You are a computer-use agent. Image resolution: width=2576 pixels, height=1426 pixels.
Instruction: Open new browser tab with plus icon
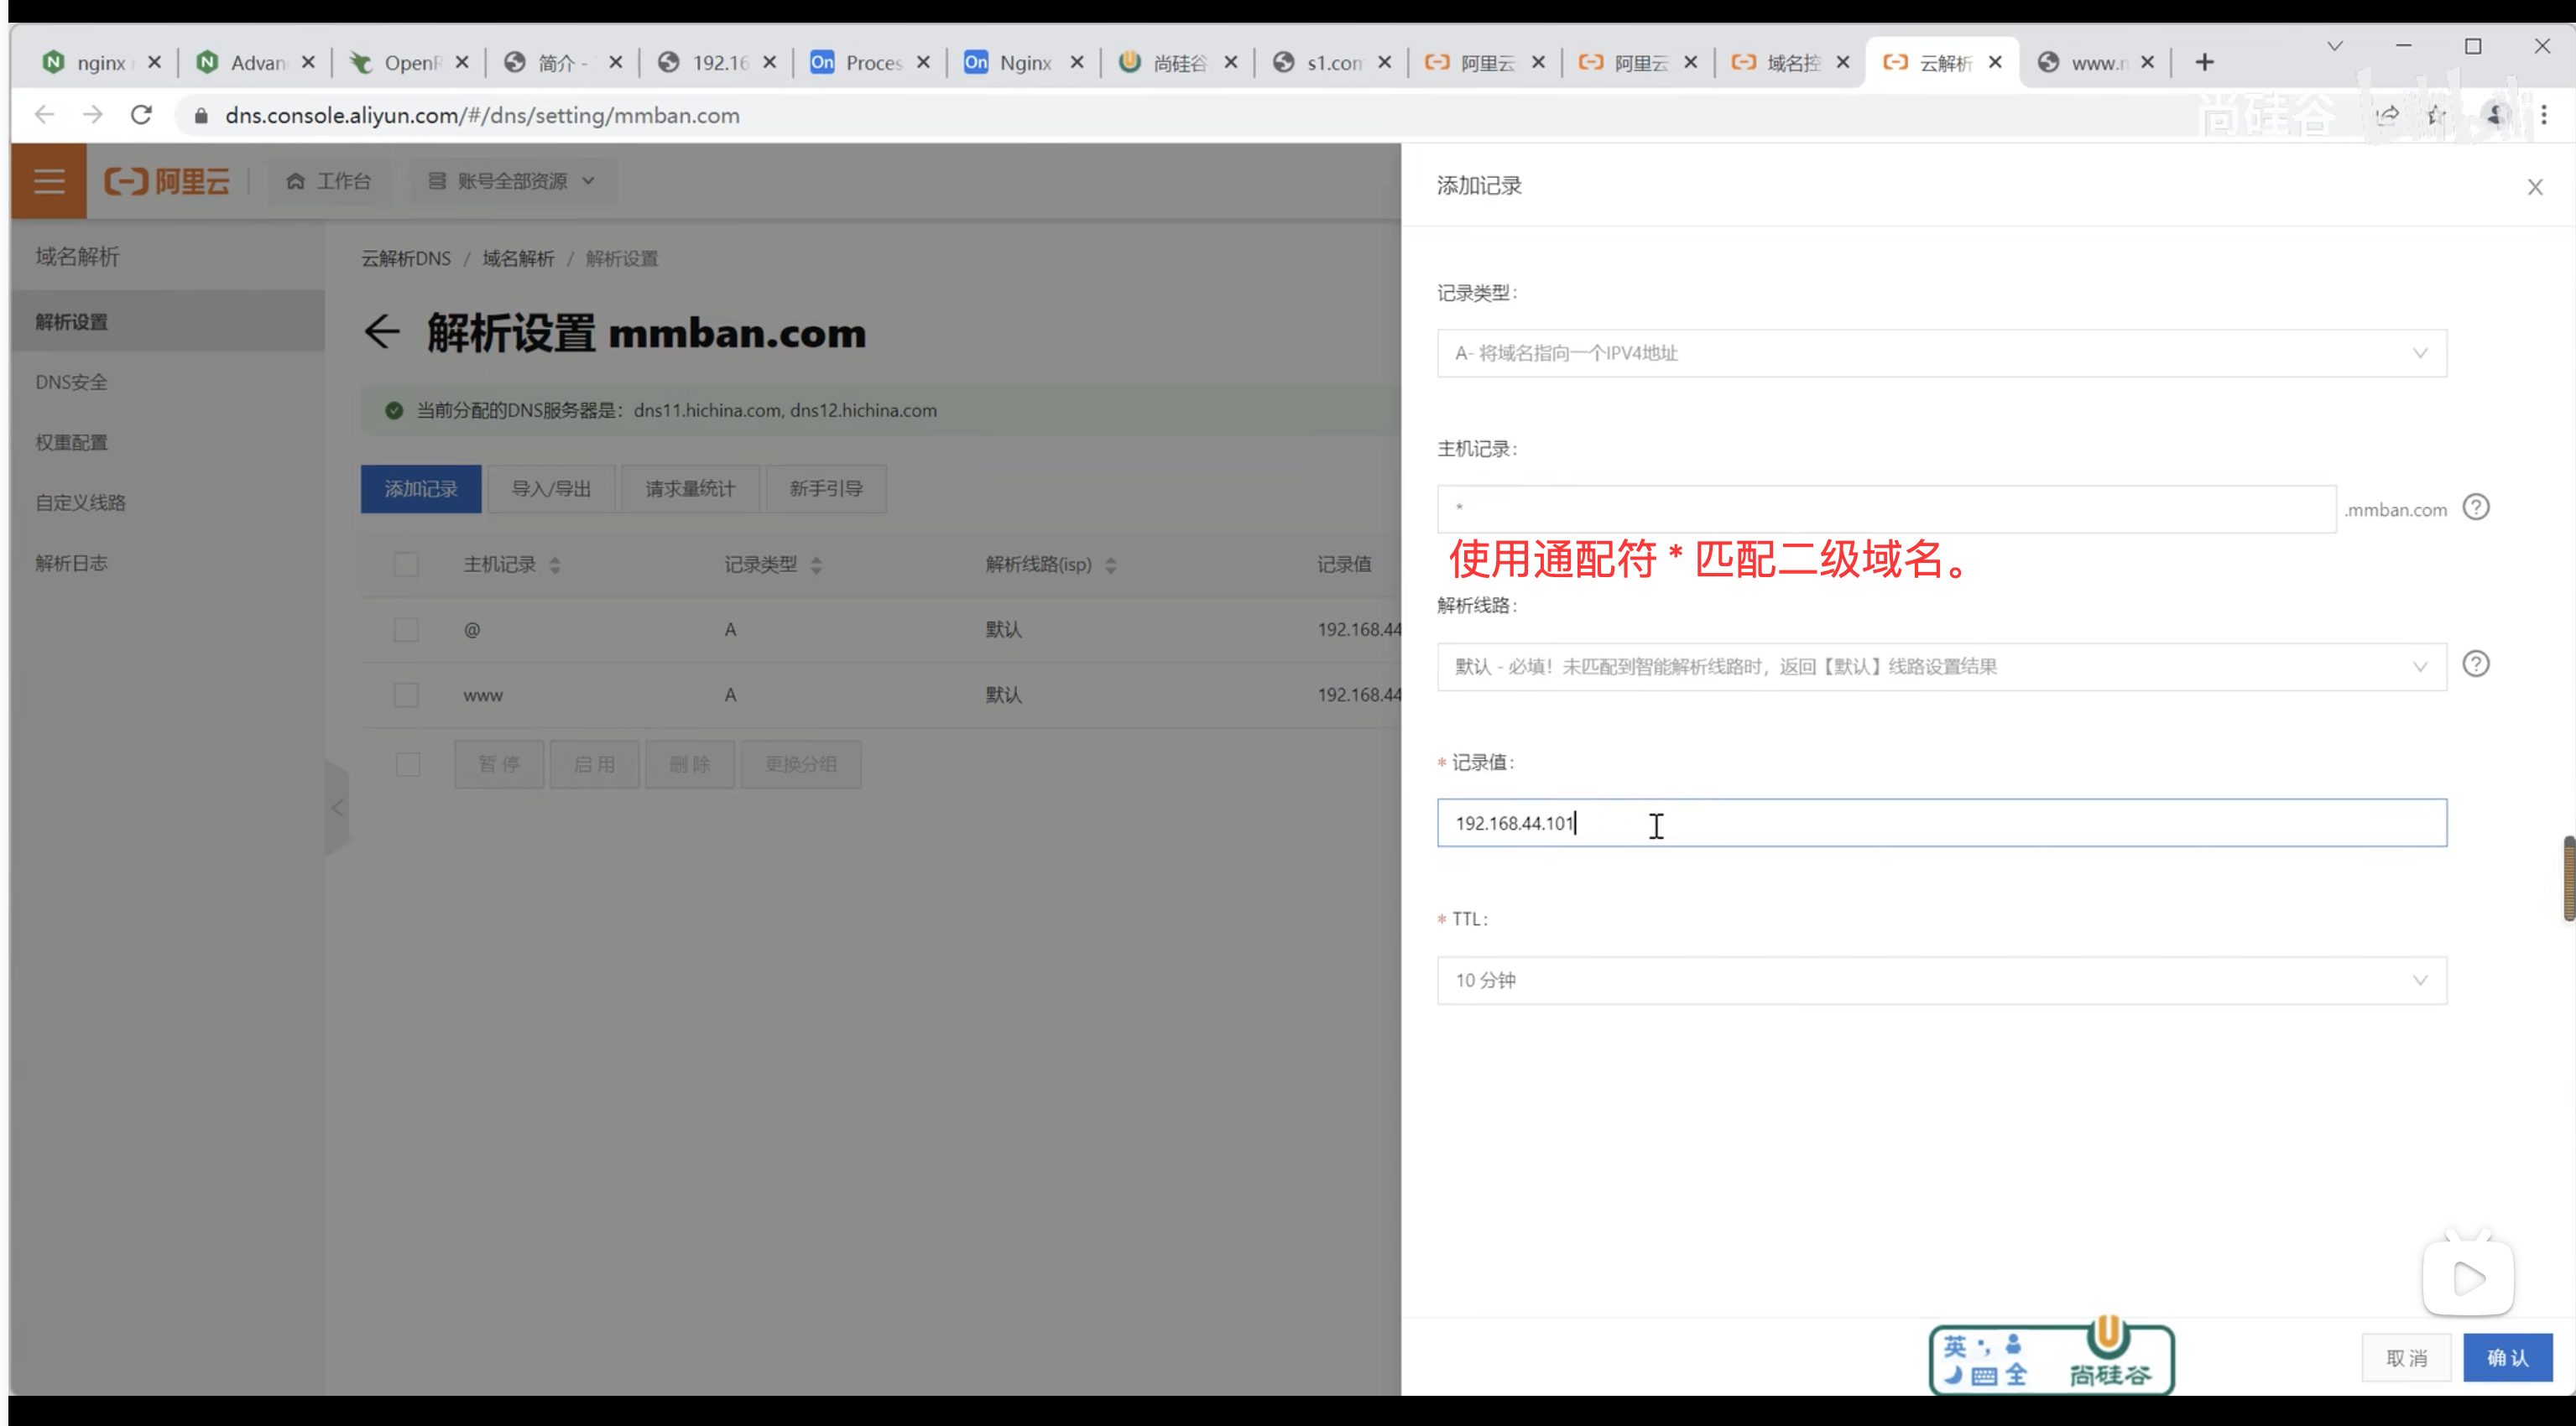coord(2204,62)
